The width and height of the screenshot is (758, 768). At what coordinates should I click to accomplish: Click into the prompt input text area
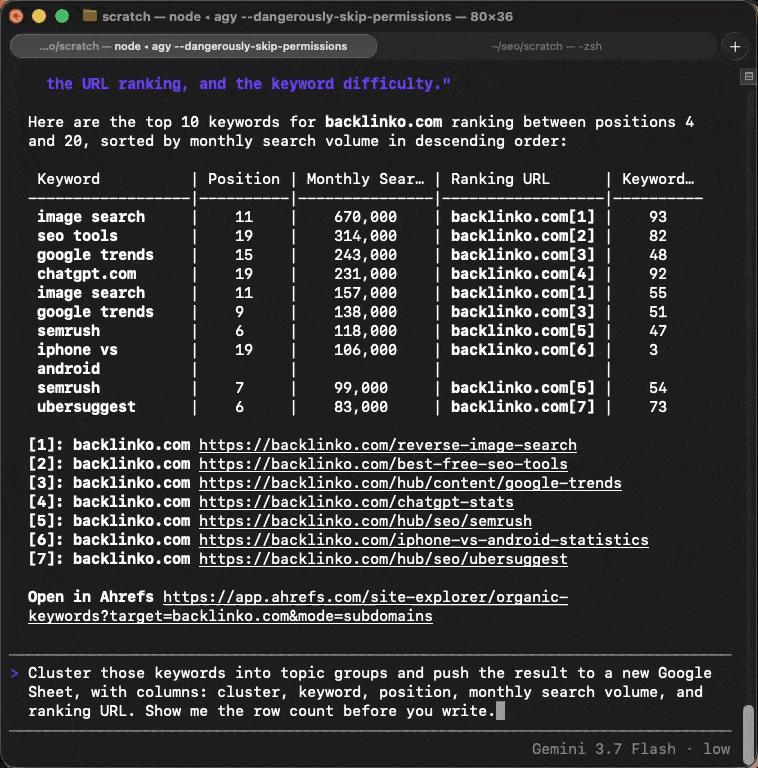(370, 692)
